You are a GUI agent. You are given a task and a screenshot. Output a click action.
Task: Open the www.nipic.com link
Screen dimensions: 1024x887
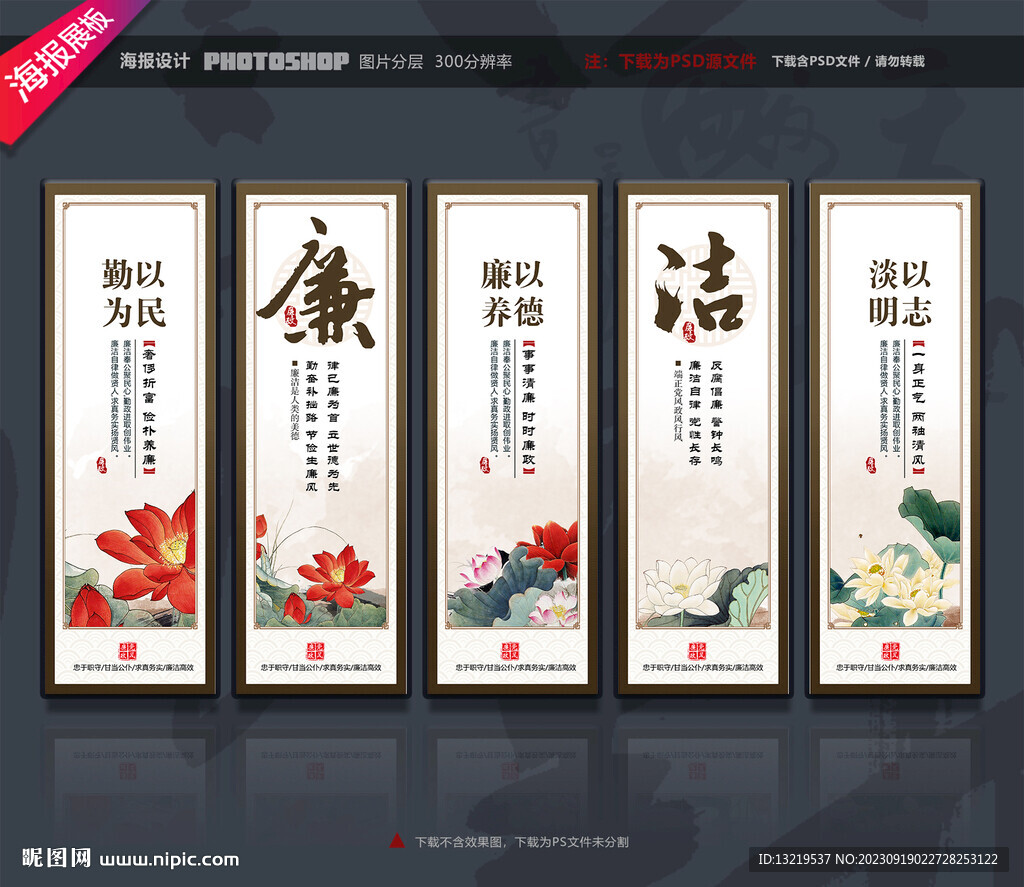(x=169, y=860)
